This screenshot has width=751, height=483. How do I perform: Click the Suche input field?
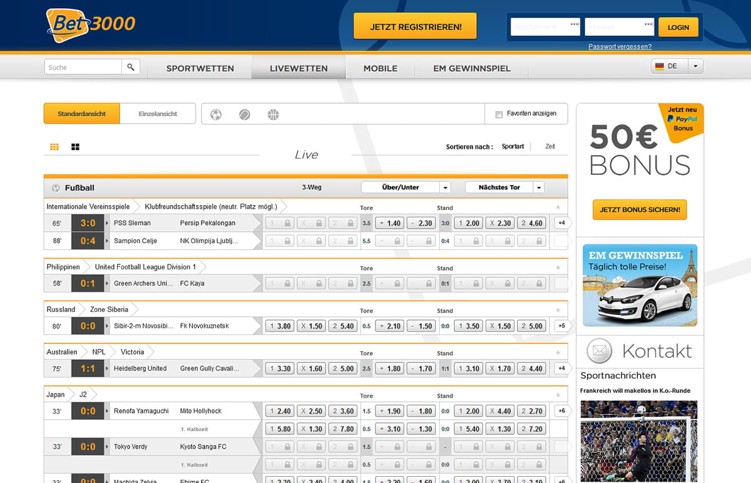[x=83, y=67]
